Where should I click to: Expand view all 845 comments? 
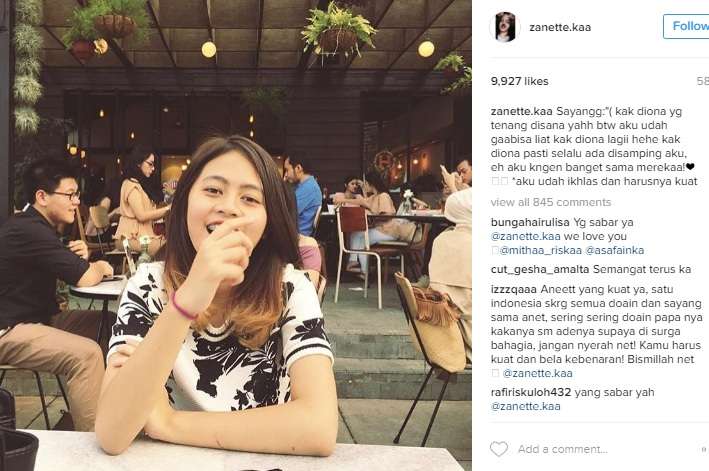tap(551, 202)
